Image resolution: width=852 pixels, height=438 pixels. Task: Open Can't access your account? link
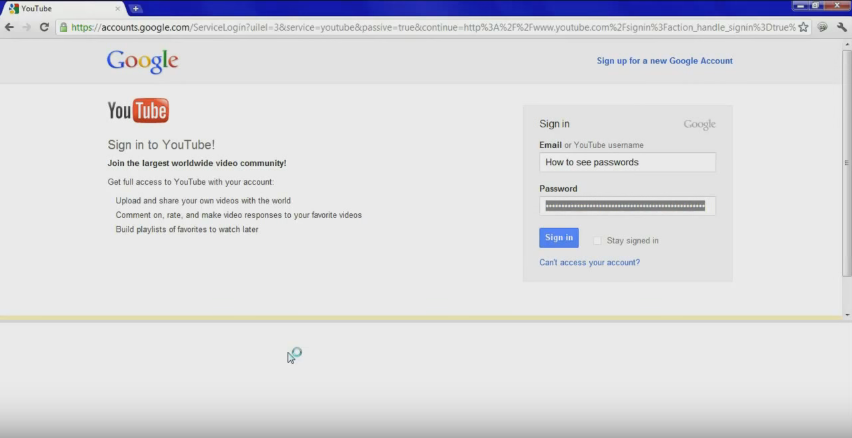point(590,262)
